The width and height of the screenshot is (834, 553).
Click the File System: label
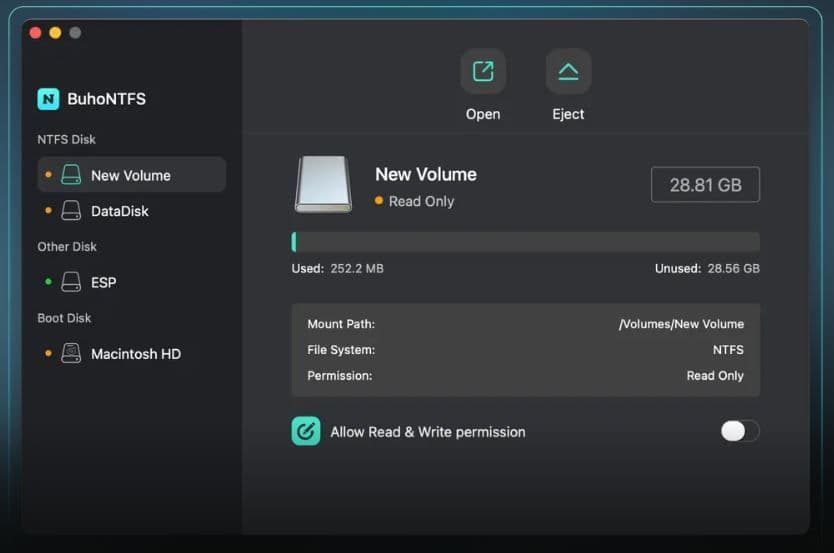[x=341, y=350]
